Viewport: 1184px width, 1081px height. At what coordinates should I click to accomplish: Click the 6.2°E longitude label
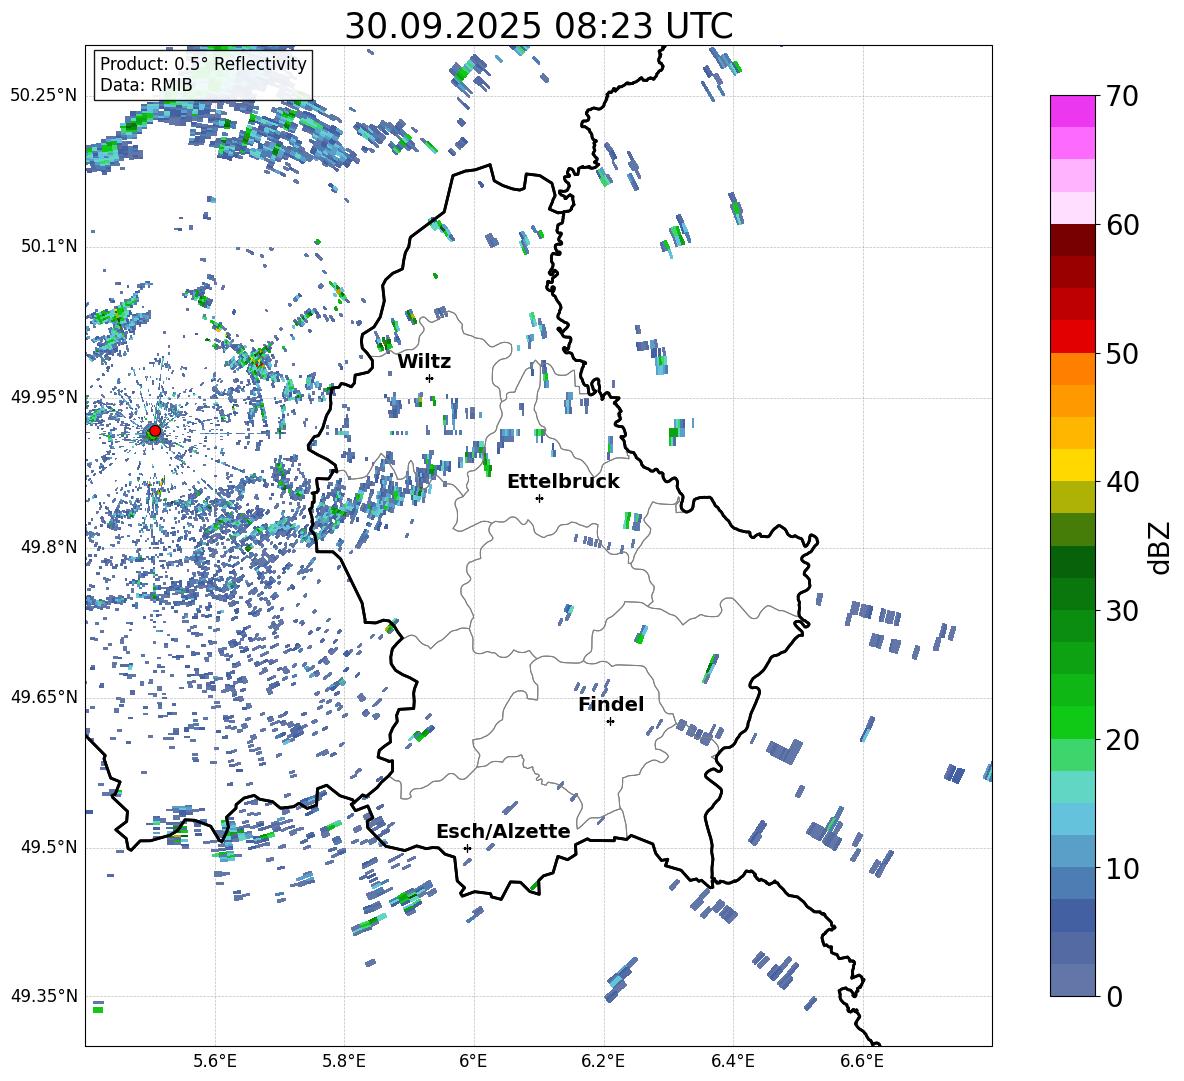(x=603, y=1061)
